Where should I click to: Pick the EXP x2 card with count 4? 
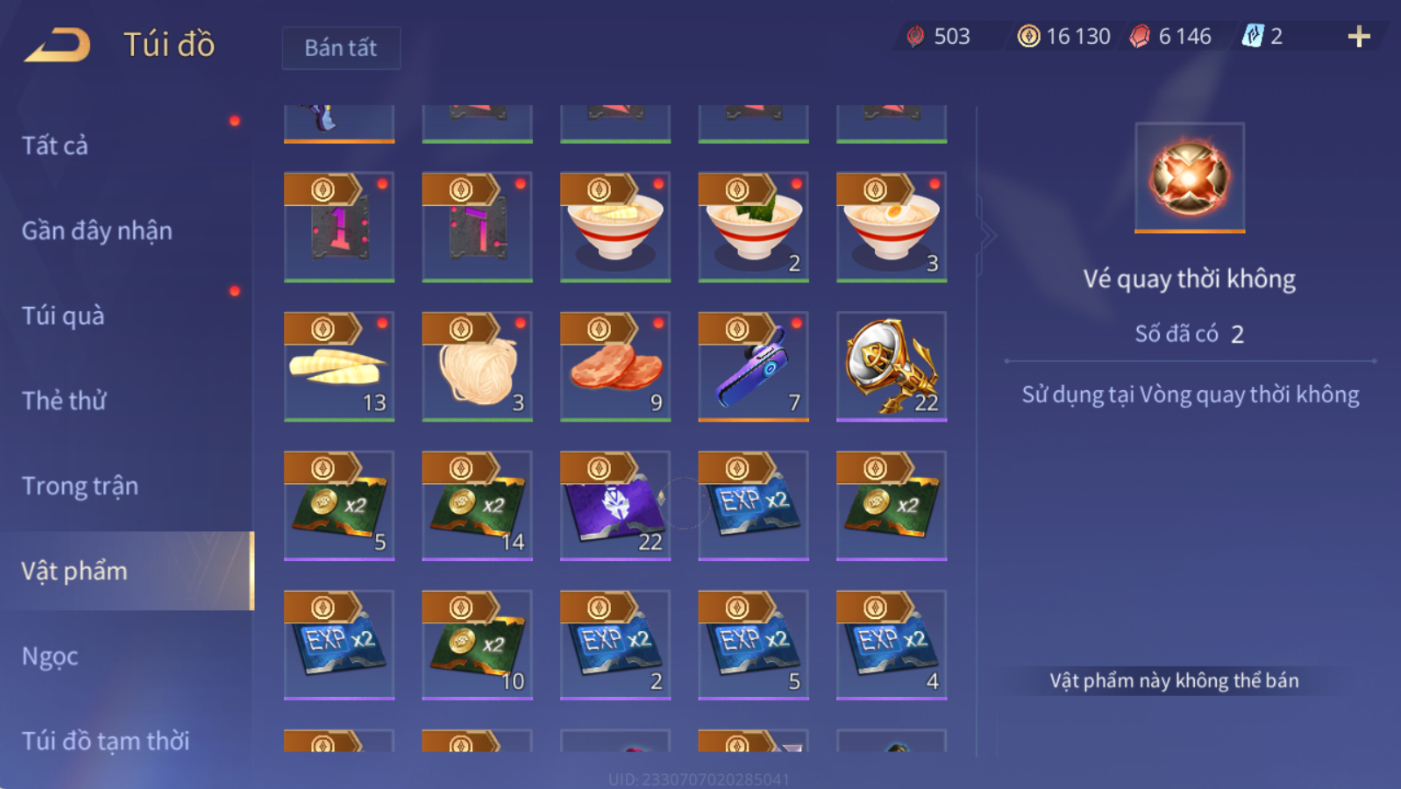[x=891, y=644]
